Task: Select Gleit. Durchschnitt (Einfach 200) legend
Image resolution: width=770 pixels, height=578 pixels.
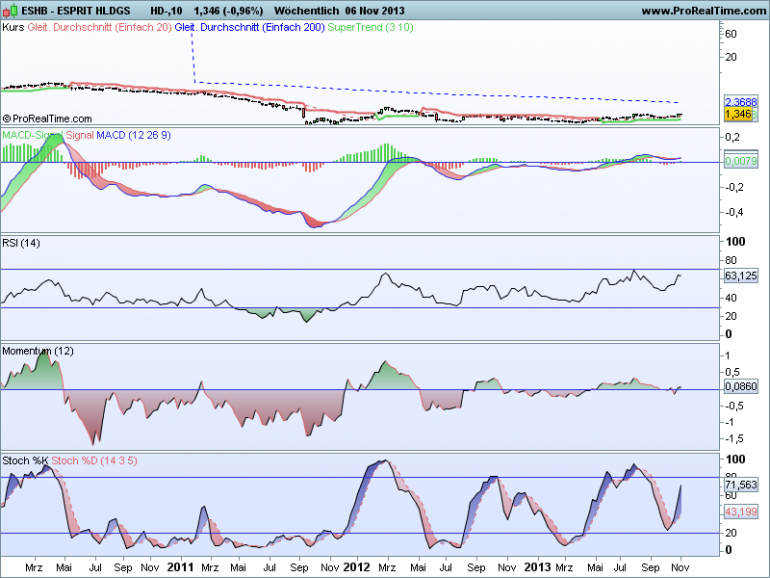Action: 249,28
